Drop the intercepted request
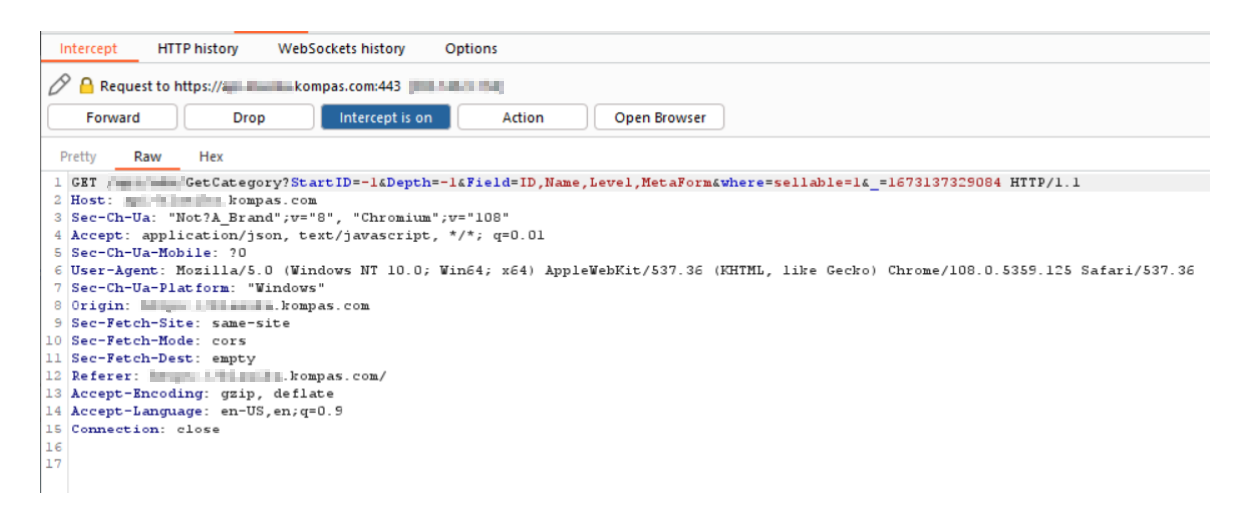This screenshot has height=531, width=1239. (x=249, y=118)
